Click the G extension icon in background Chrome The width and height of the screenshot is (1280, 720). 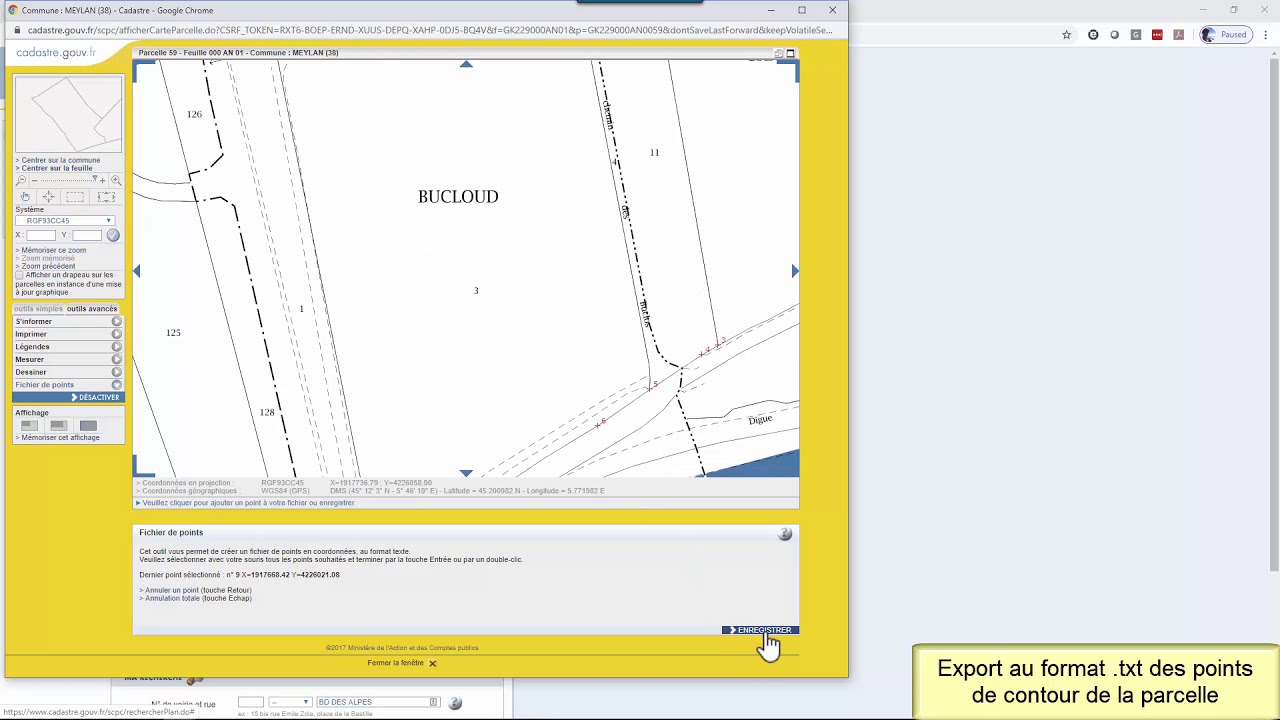point(1136,35)
